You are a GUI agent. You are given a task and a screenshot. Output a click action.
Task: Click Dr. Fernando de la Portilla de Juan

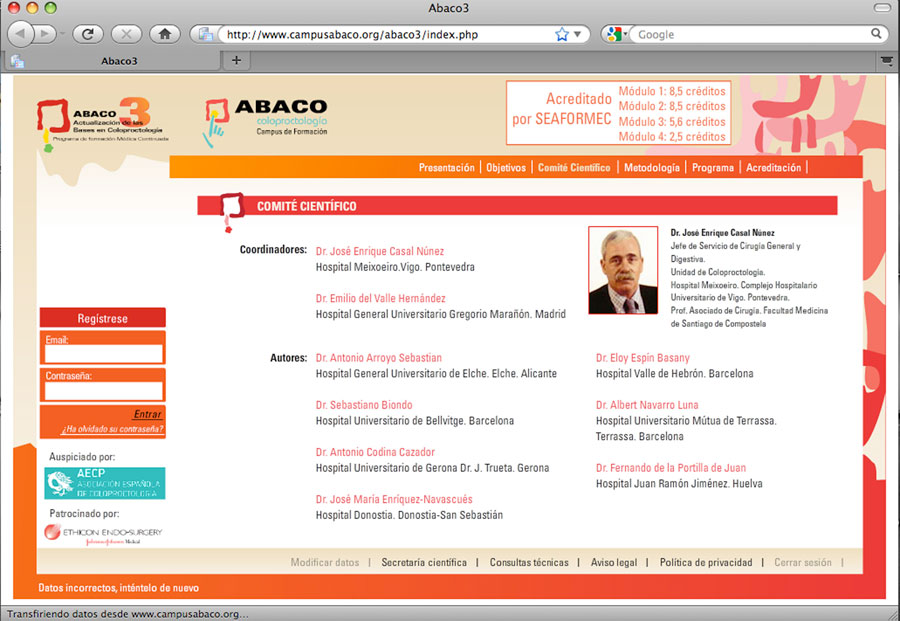click(x=670, y=467)
